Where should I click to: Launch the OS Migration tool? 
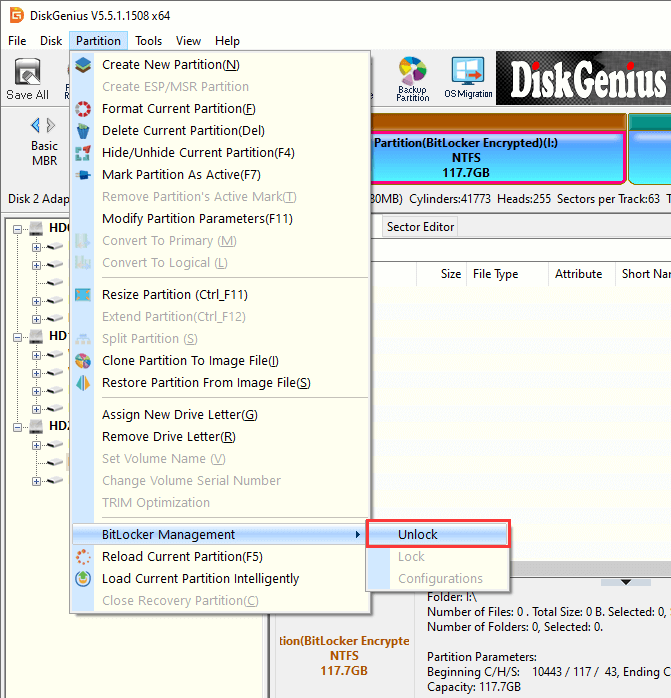(x=468, y=78)
